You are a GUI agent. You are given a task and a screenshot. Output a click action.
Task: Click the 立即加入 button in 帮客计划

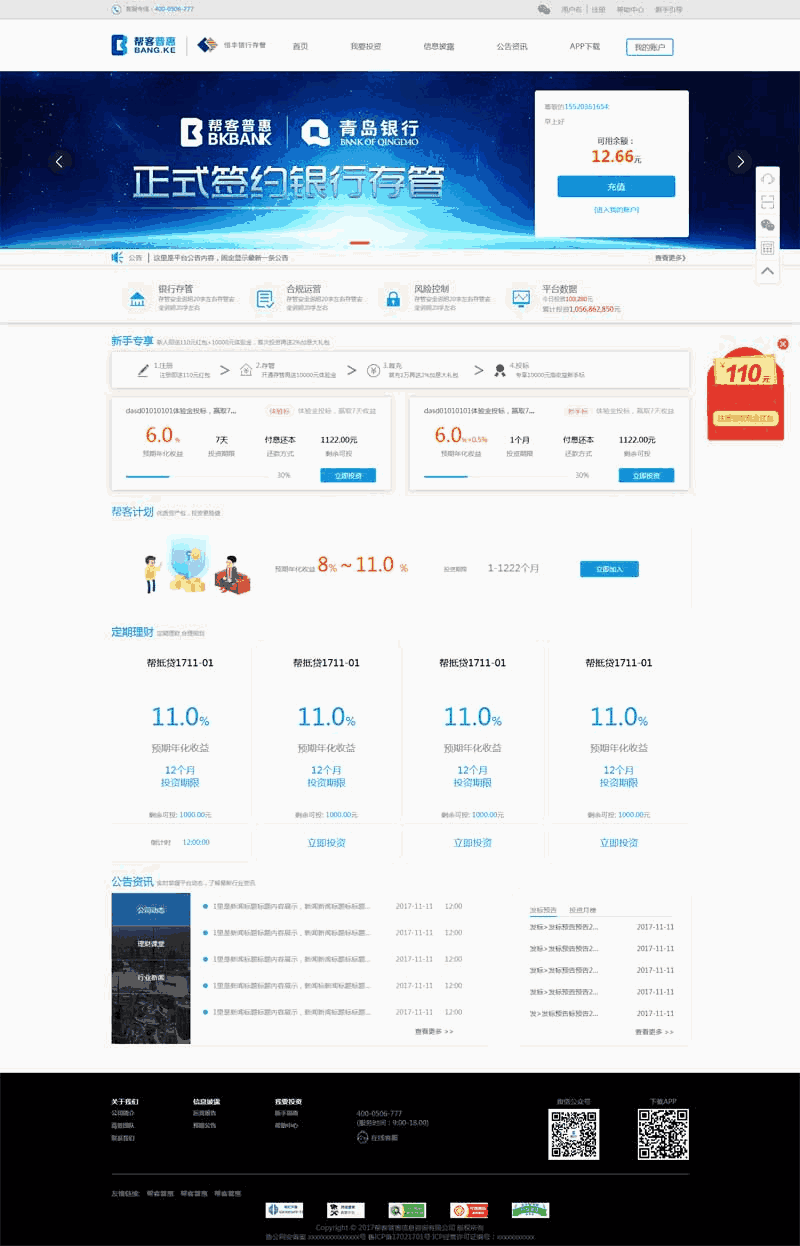(x=609, y=569)
